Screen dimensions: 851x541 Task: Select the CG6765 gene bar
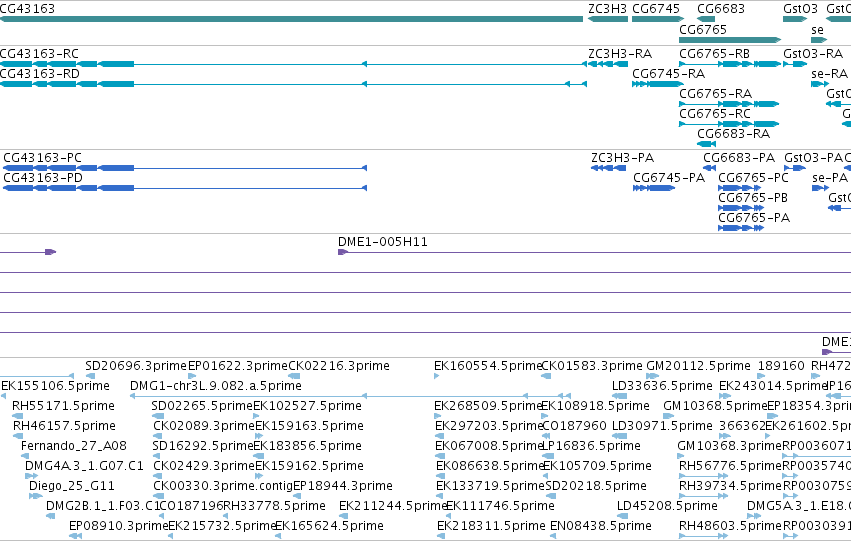point(730,40)
